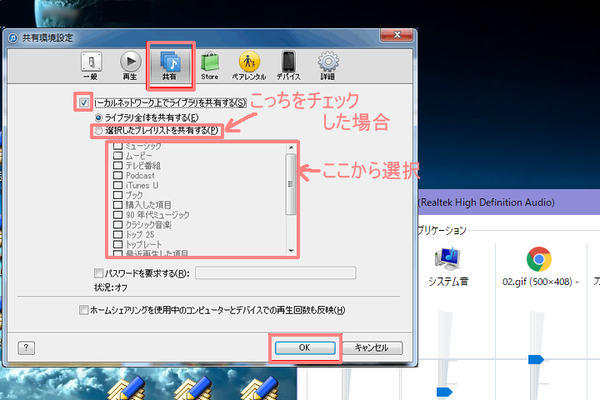Check the 90 年代ミュージック playlist checkbox
Viewport: 600px width, 400px height.
pyautogui.click(x=118, y=215)
